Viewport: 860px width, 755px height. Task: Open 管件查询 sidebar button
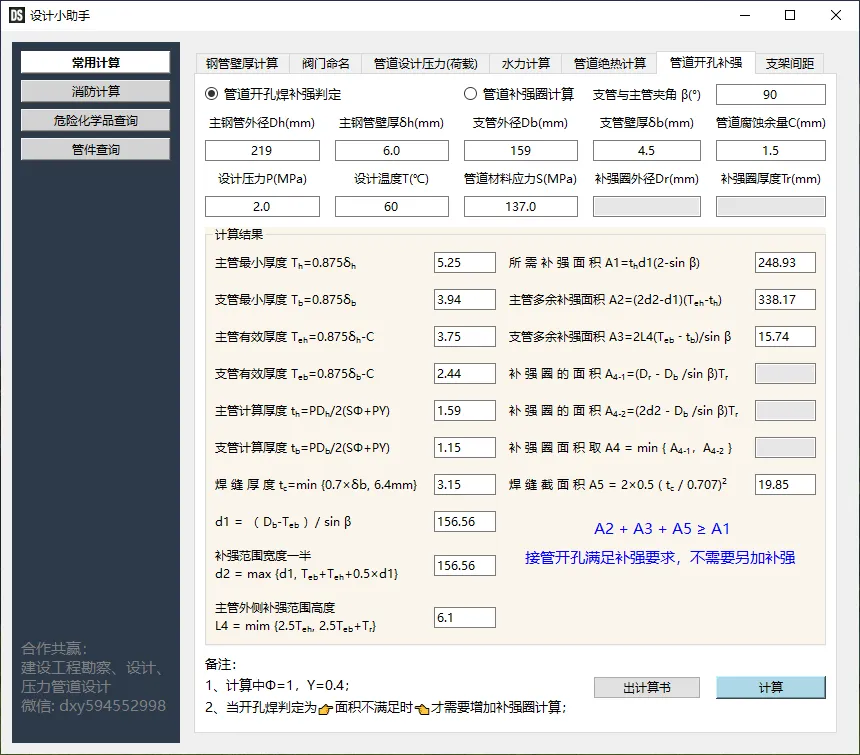[95, 149]
